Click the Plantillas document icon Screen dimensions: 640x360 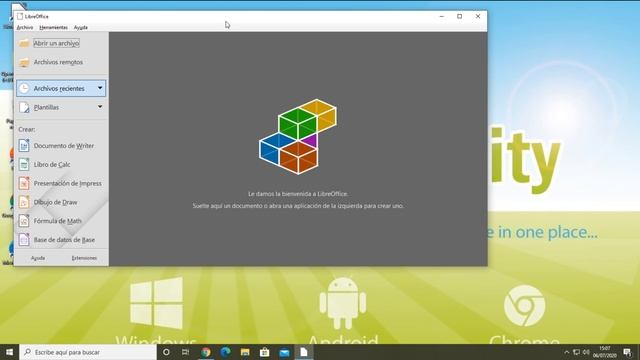pyautogui.click(x=24, y=107)
